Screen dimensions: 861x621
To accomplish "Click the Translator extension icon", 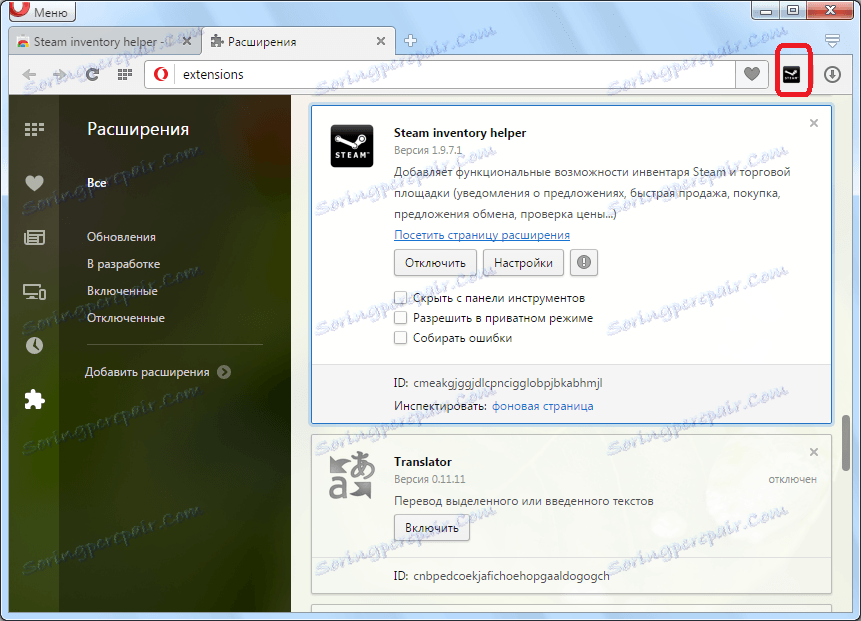I will [x=352, y=475].
